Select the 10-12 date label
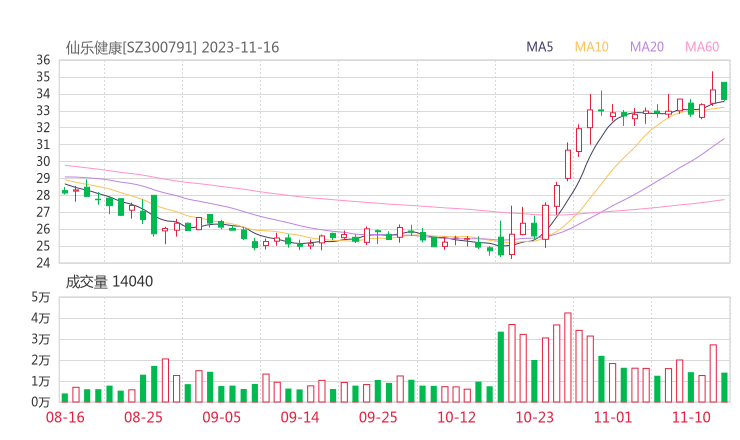 tap(456, 417)
